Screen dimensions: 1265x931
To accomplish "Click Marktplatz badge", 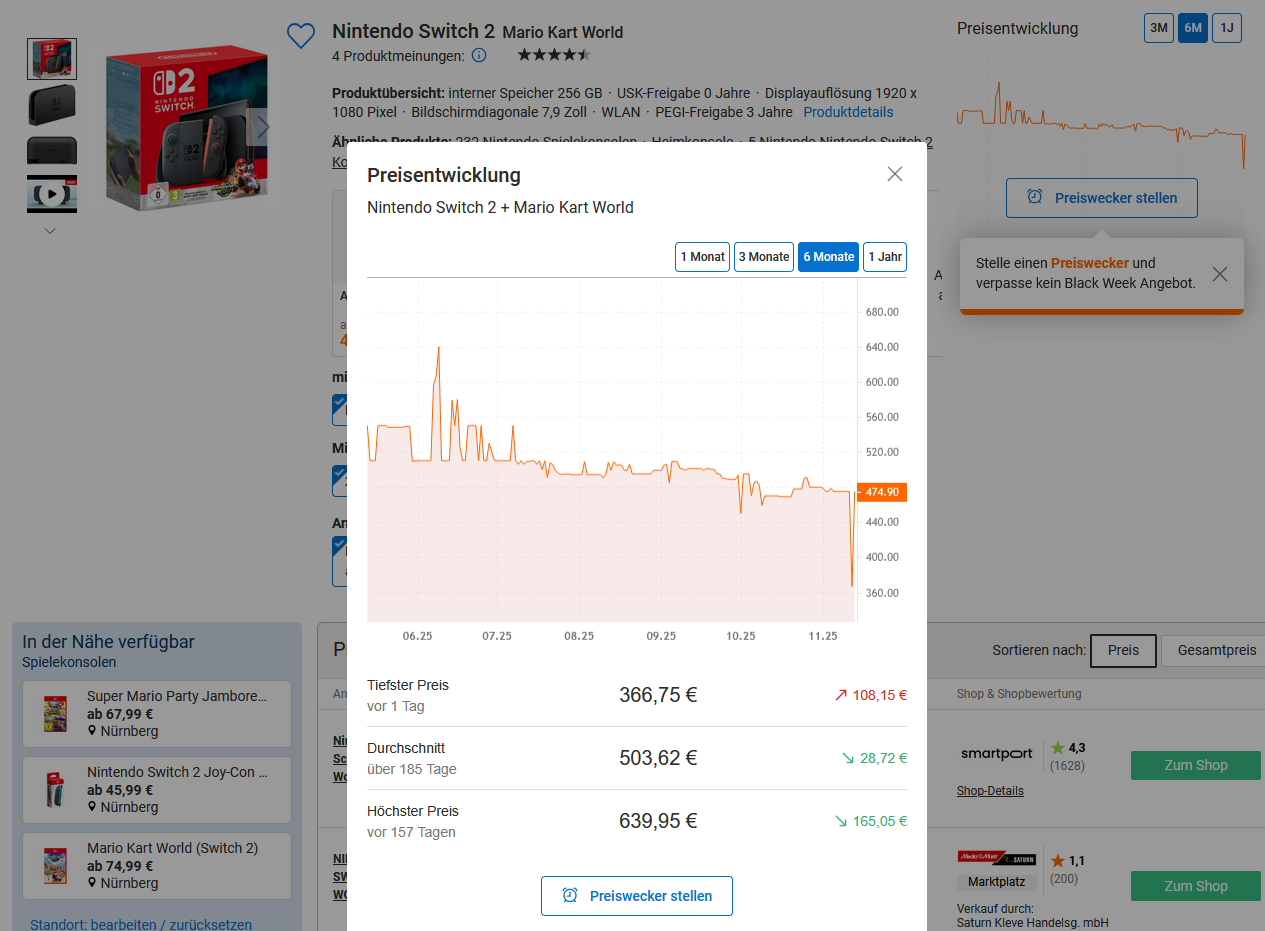I will (x=996, y=882).
